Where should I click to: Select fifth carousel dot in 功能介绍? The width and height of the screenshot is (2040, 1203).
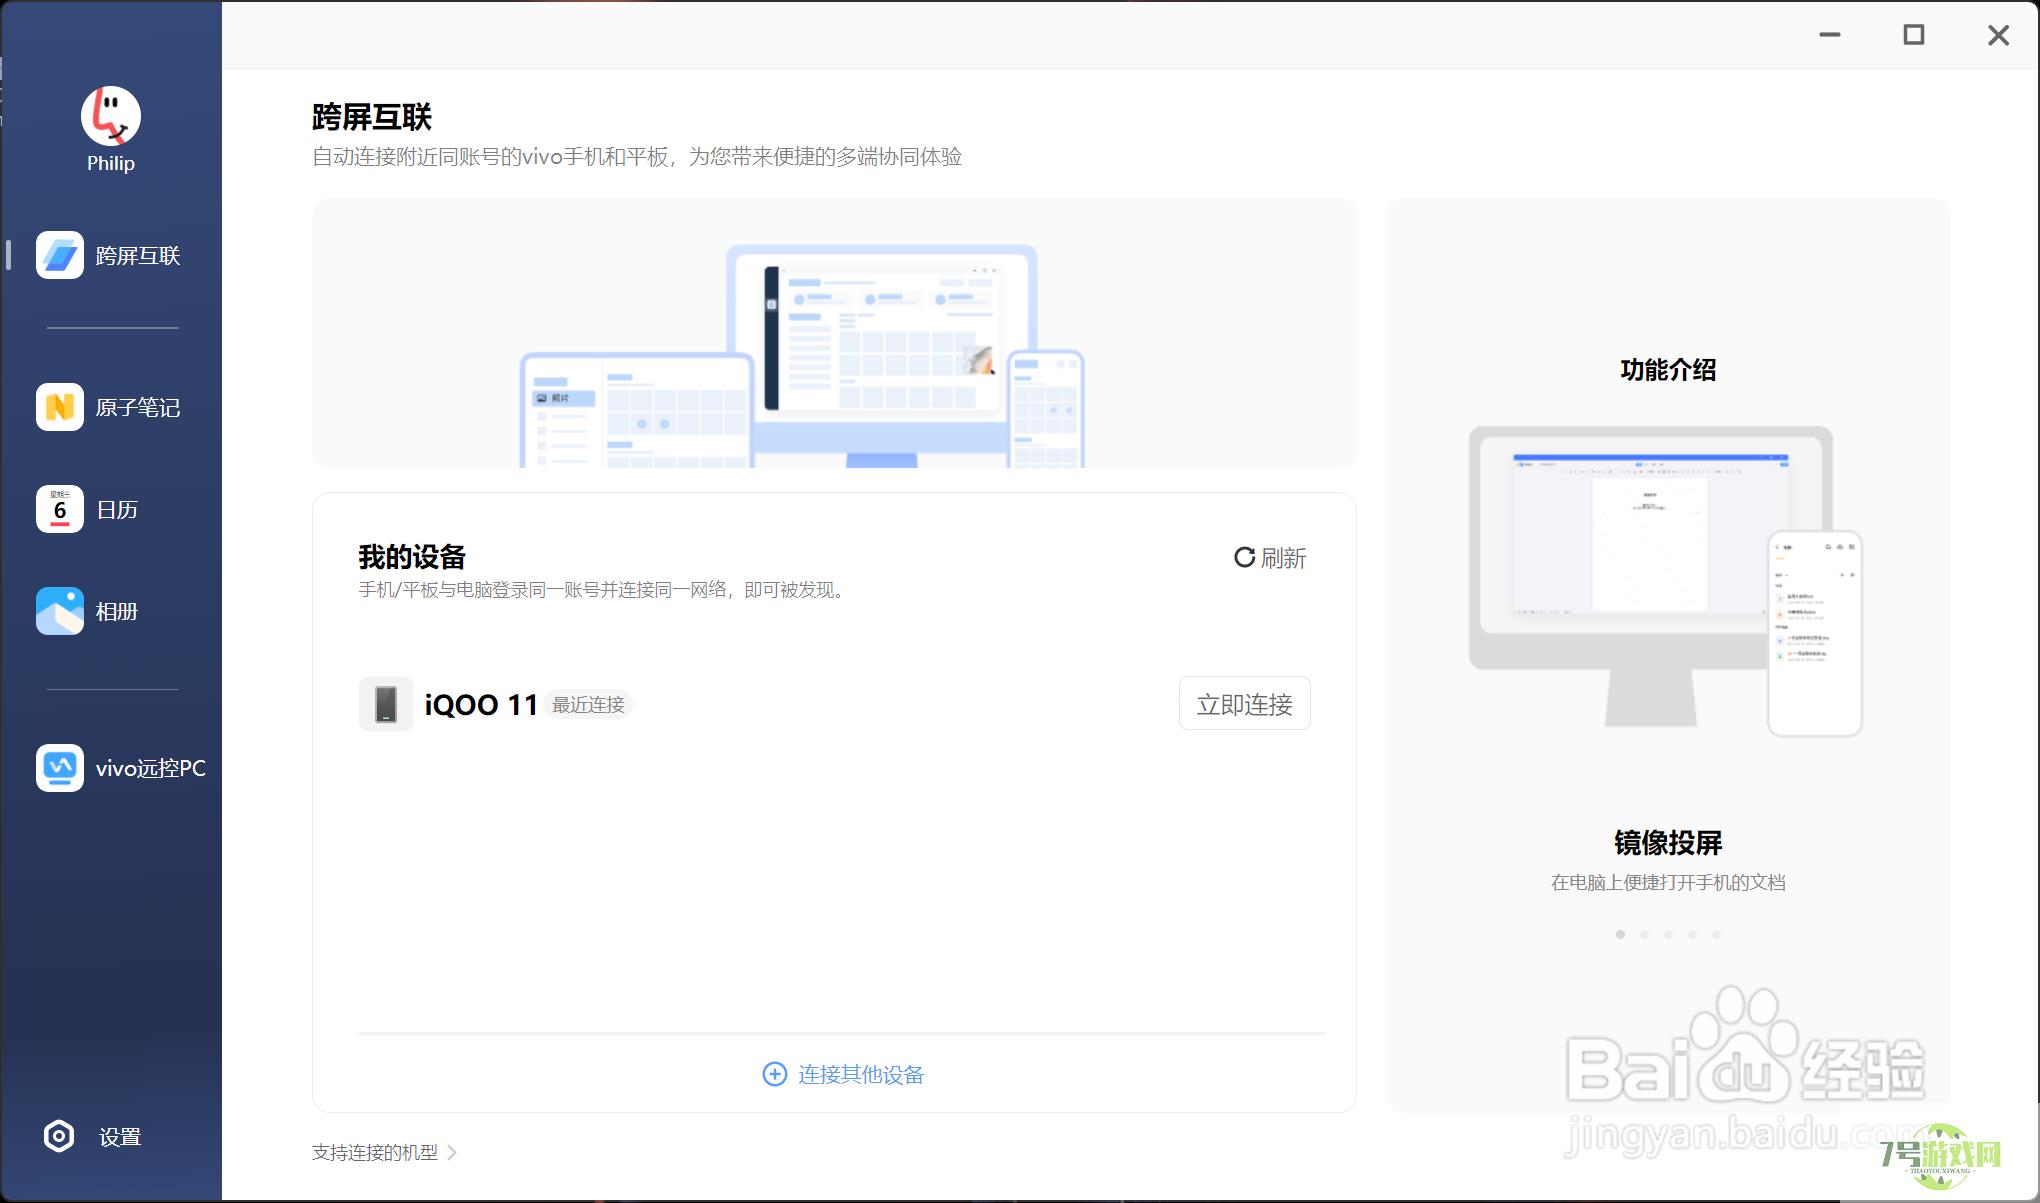1716,934
